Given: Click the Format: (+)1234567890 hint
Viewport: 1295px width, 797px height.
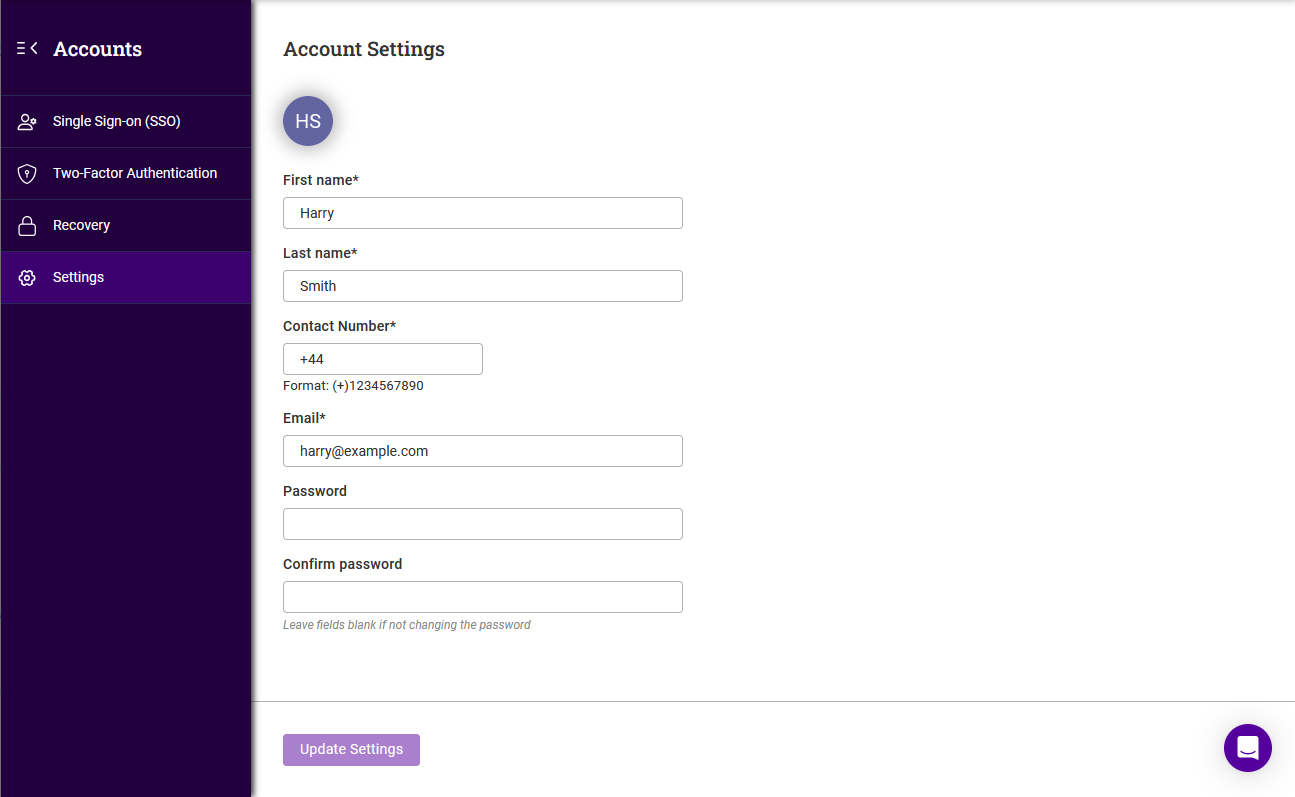Looking at the screenshot, I should 353,386.
